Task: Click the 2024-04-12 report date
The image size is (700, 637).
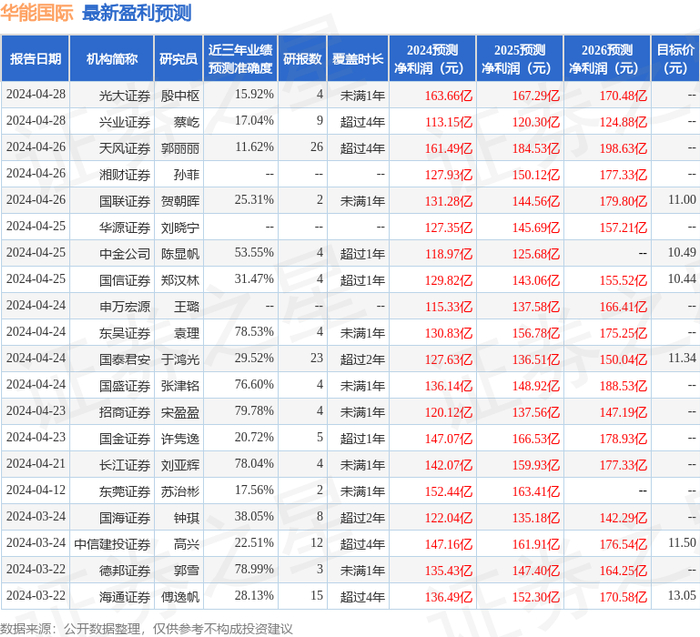Action: pos(36,490)
